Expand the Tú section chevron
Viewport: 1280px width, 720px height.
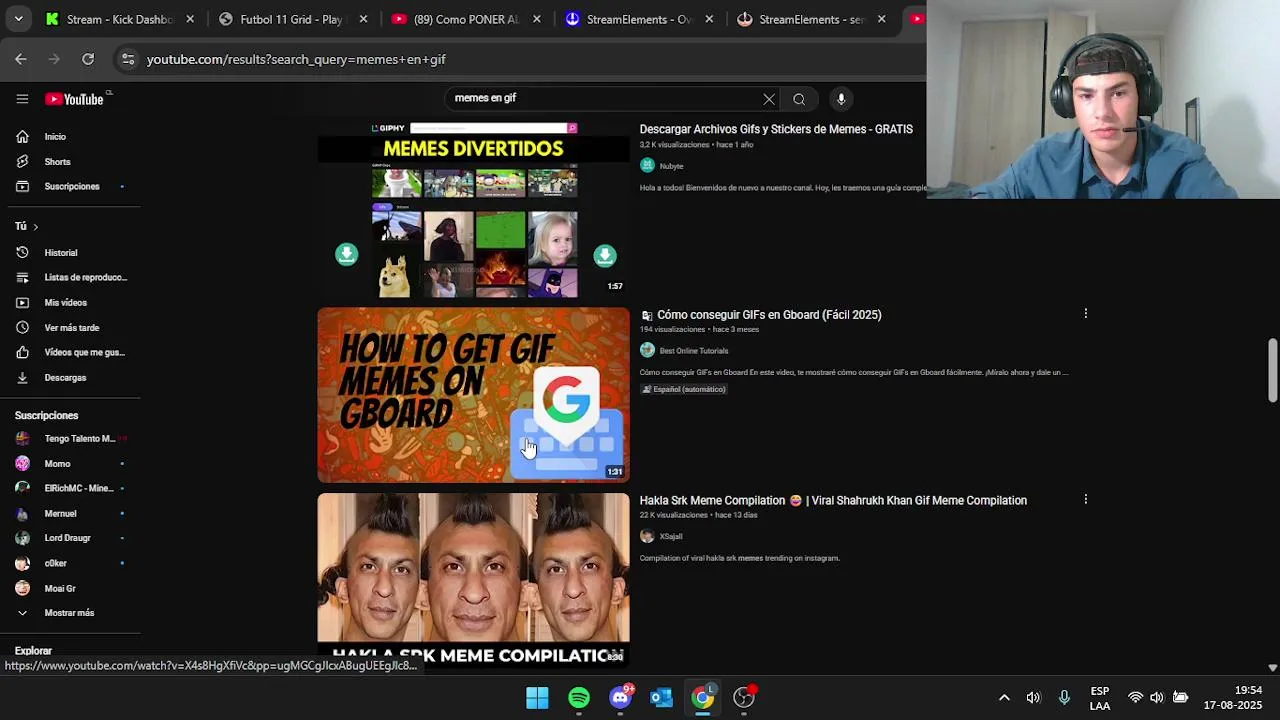pyautogui.click(x=35, y=227)
